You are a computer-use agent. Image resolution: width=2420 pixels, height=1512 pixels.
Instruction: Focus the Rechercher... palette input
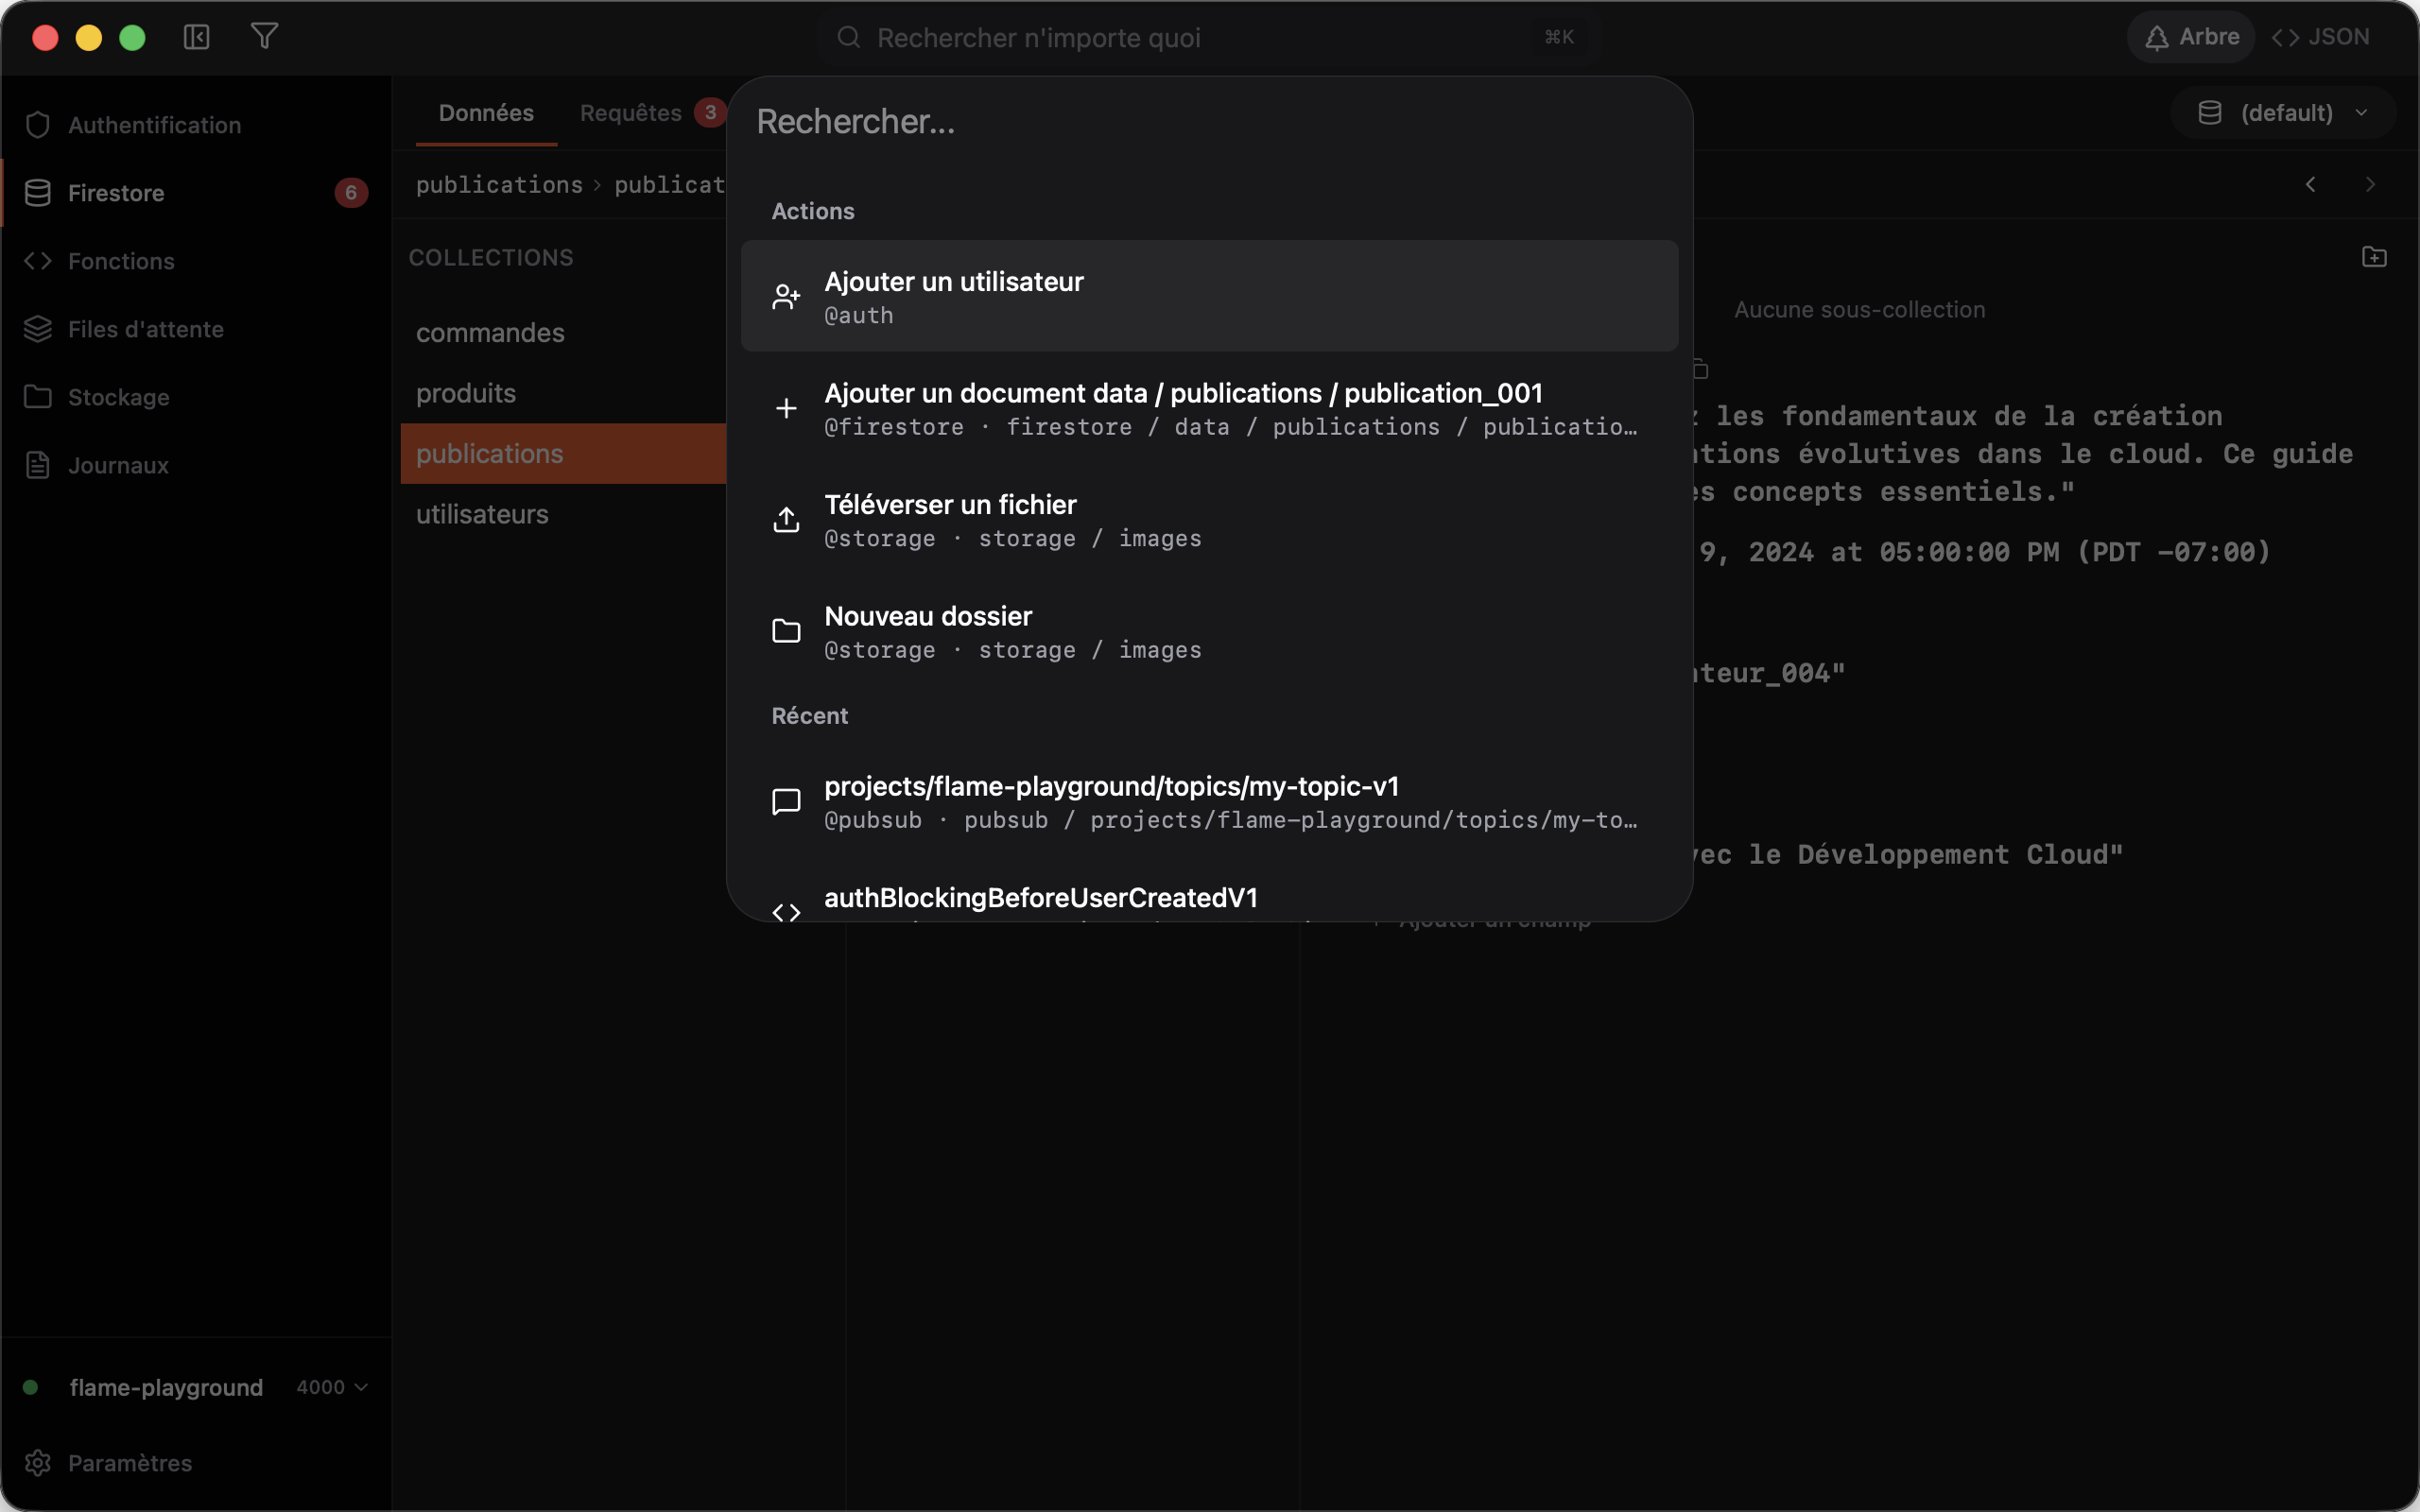pos(1209,121)
